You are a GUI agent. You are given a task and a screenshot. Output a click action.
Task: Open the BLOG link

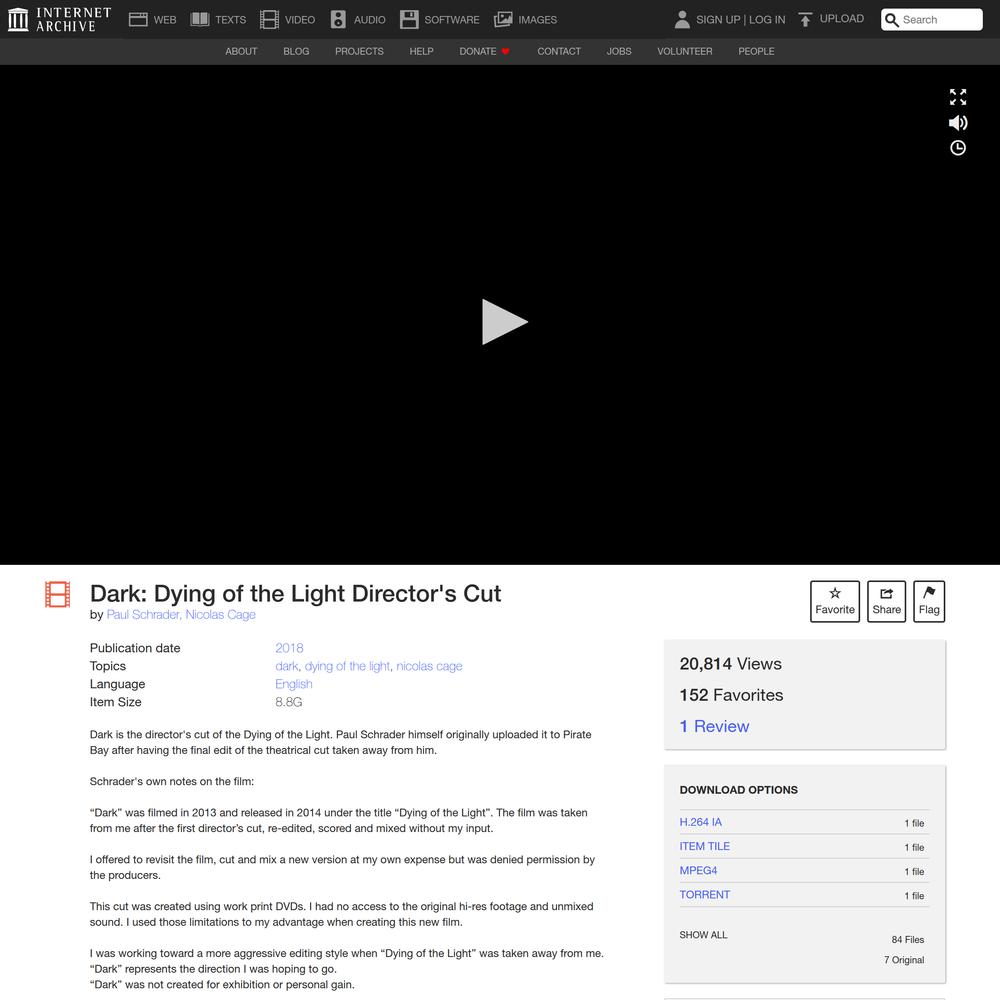click(296, 52)
